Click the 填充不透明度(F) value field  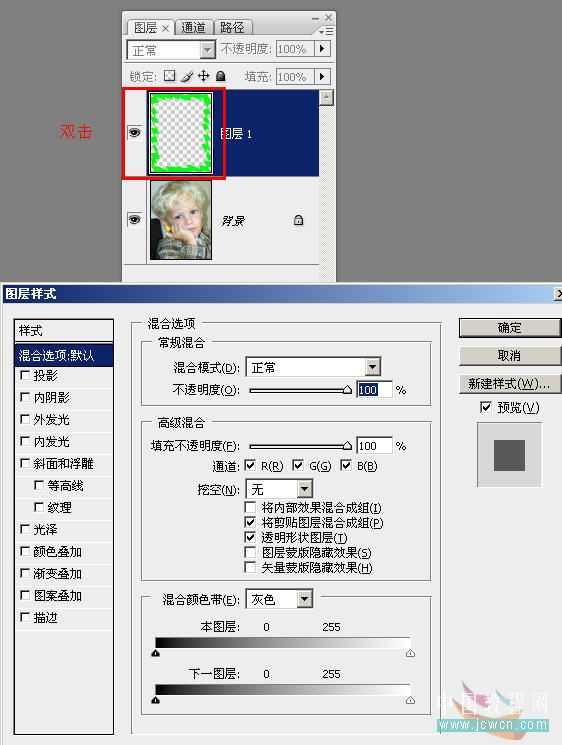[374, 446]
